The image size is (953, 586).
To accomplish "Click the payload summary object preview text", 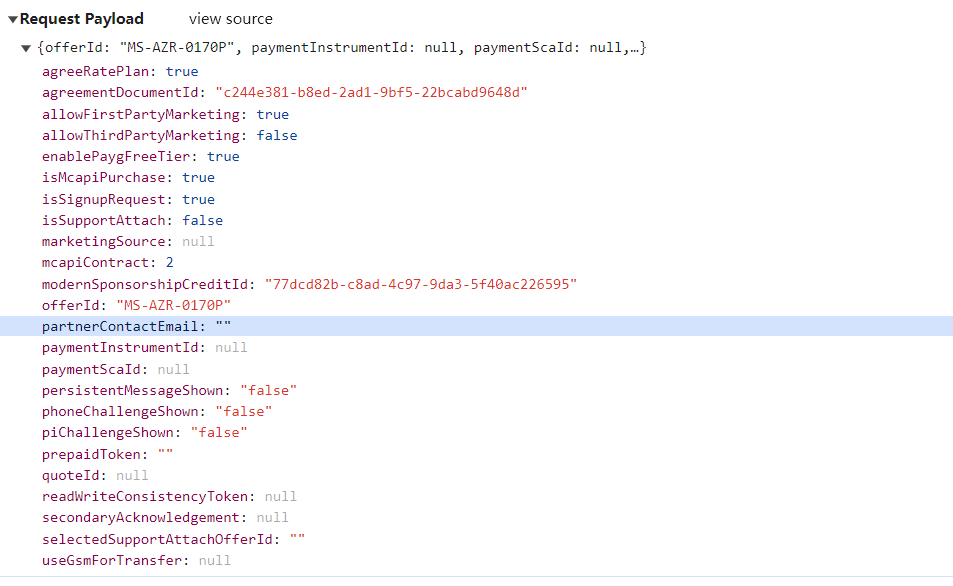I will pos(342,47).
